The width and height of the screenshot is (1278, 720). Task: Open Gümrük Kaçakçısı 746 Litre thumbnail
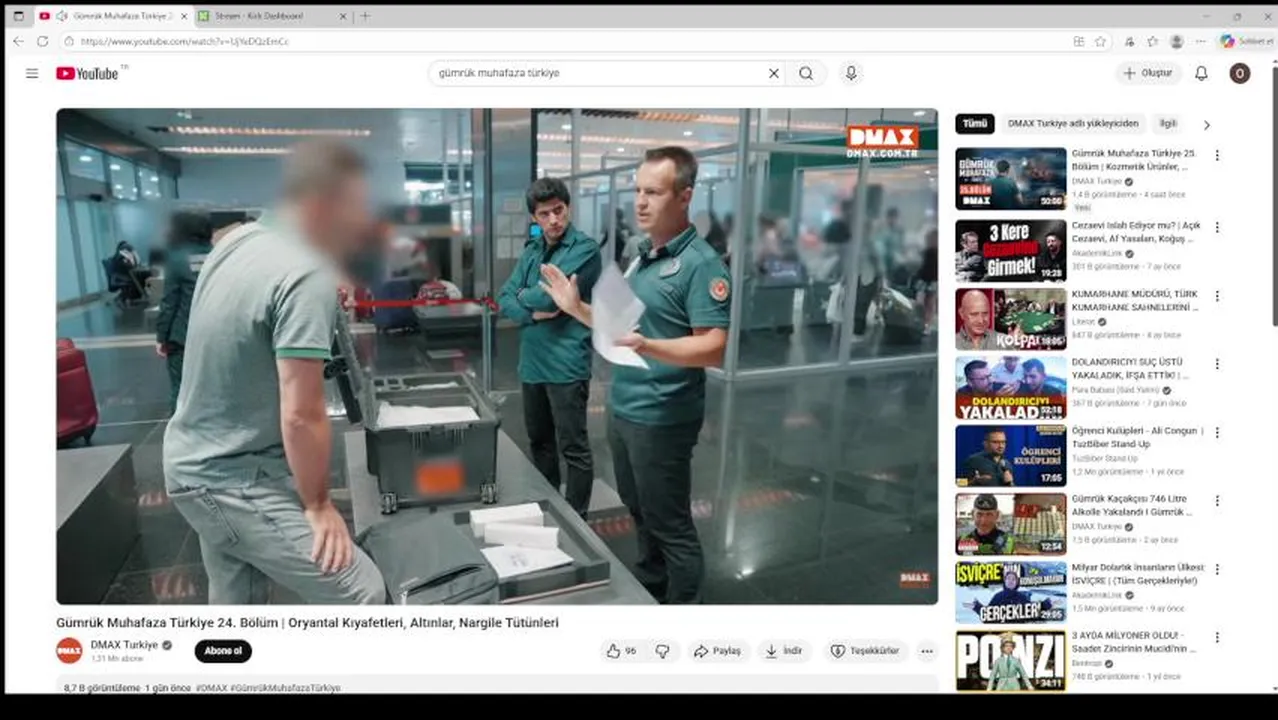tap(1010, 523)
